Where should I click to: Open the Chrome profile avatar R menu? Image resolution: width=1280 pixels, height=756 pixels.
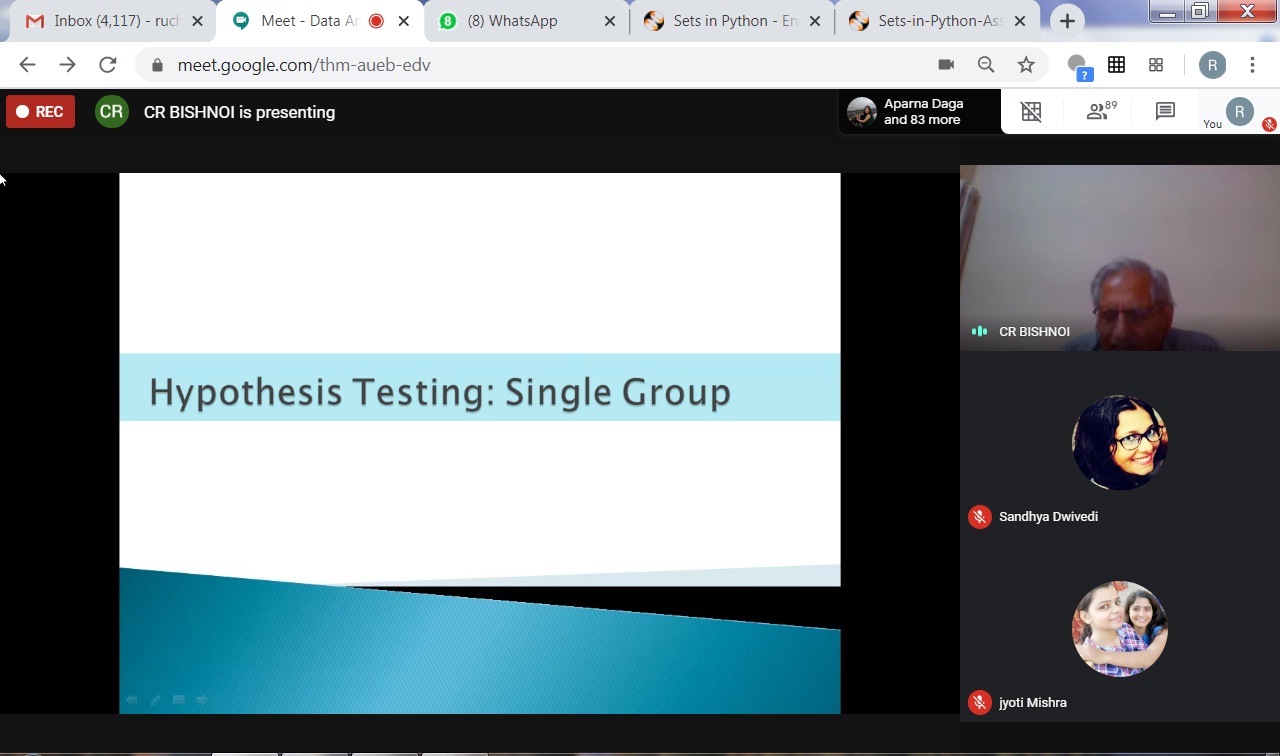coord(1212,65)
